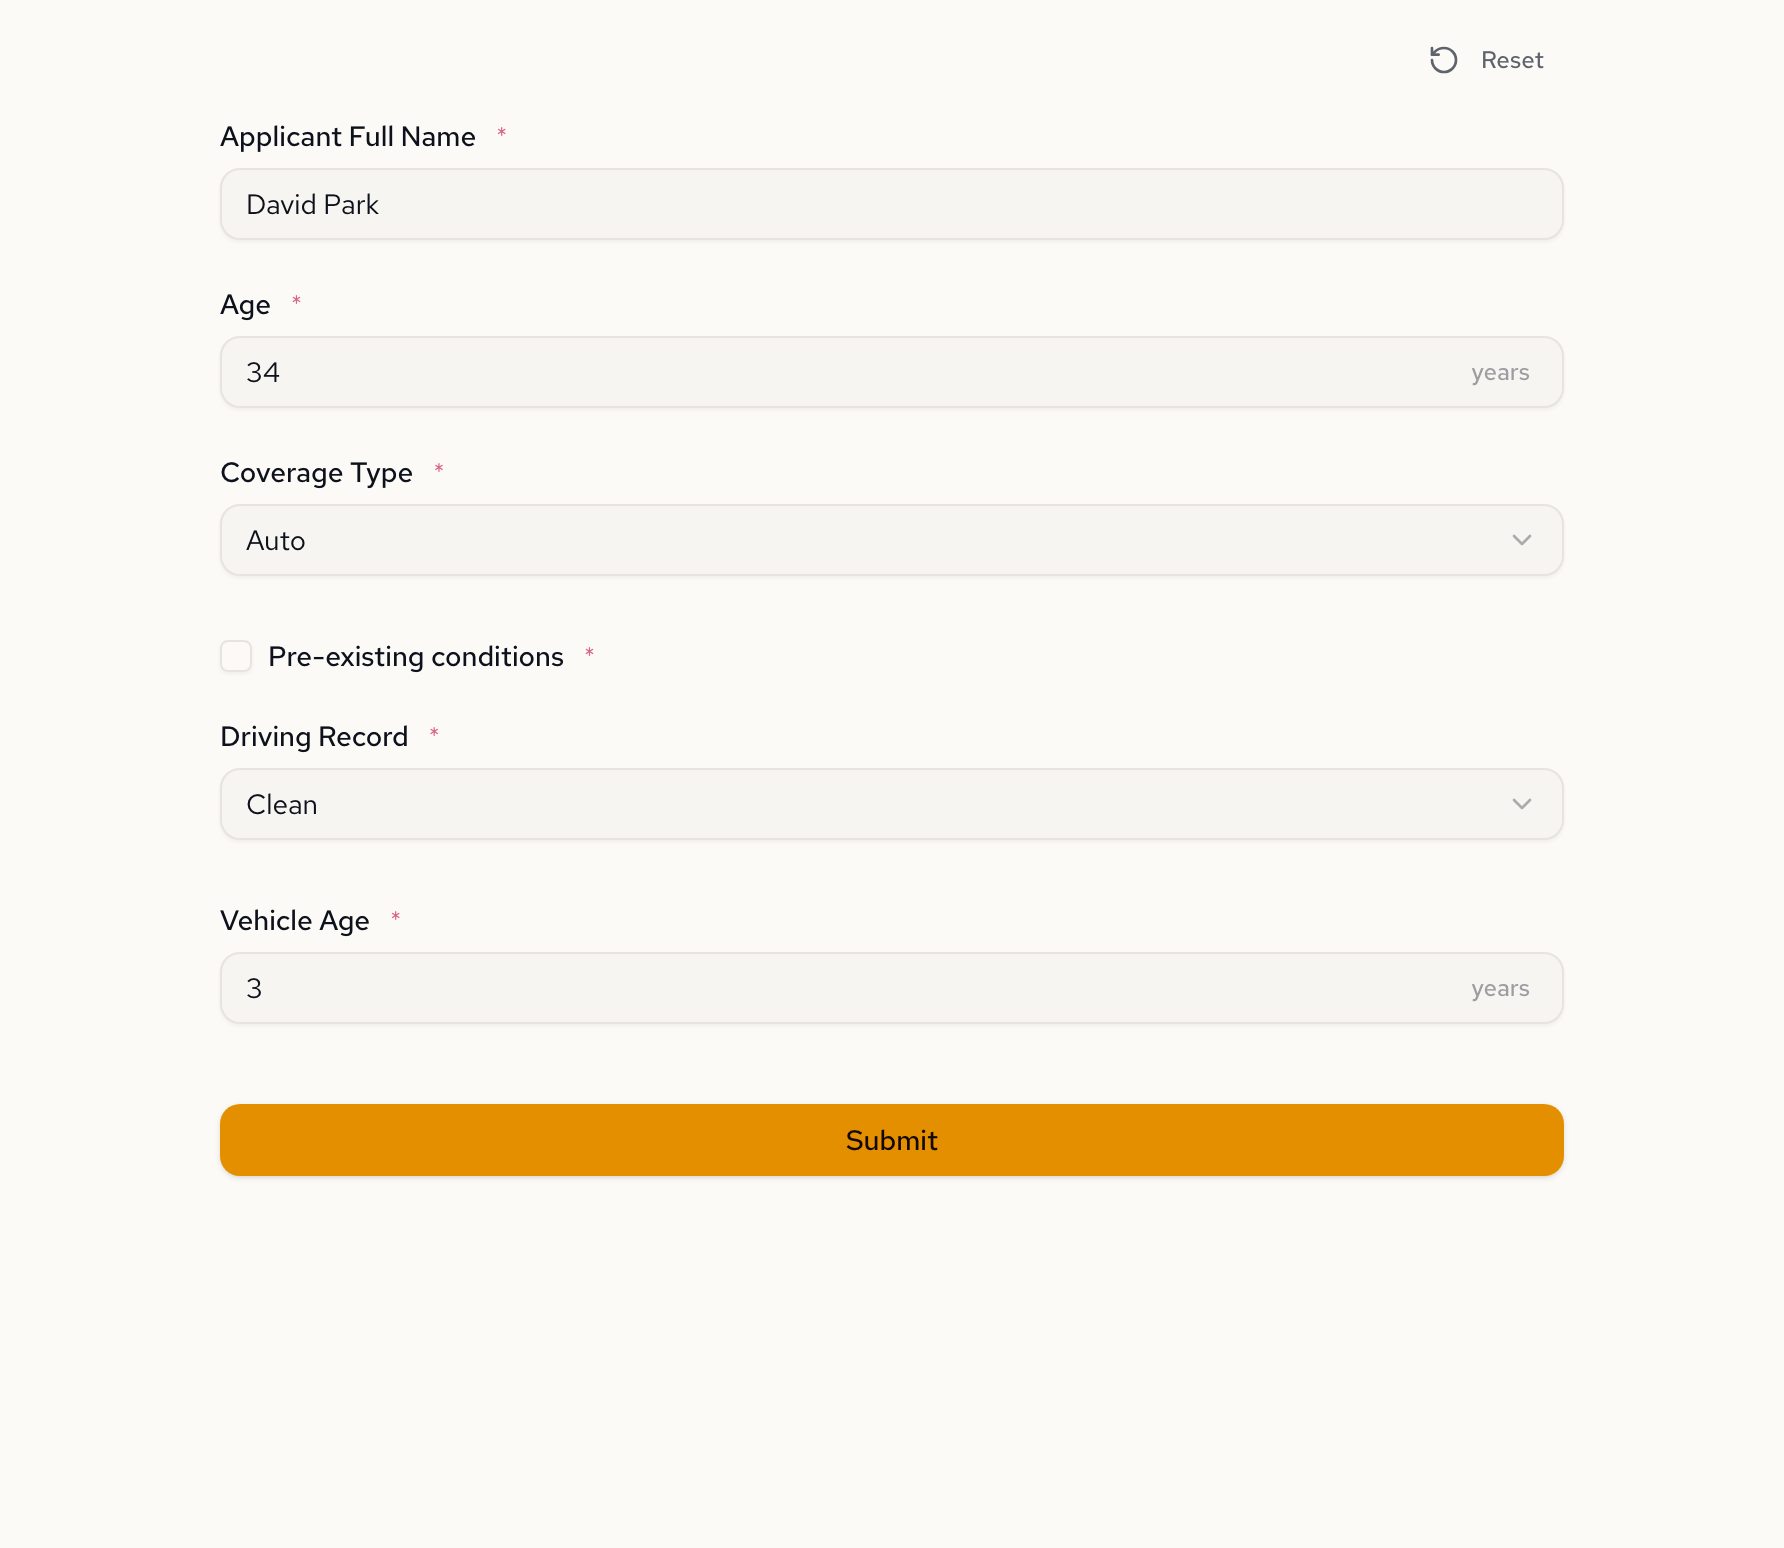Image resolution: width=1784 pixels, height=1548 pixels.
Task: Check the Pre-existing conditions checkbox
Action: 236,656
